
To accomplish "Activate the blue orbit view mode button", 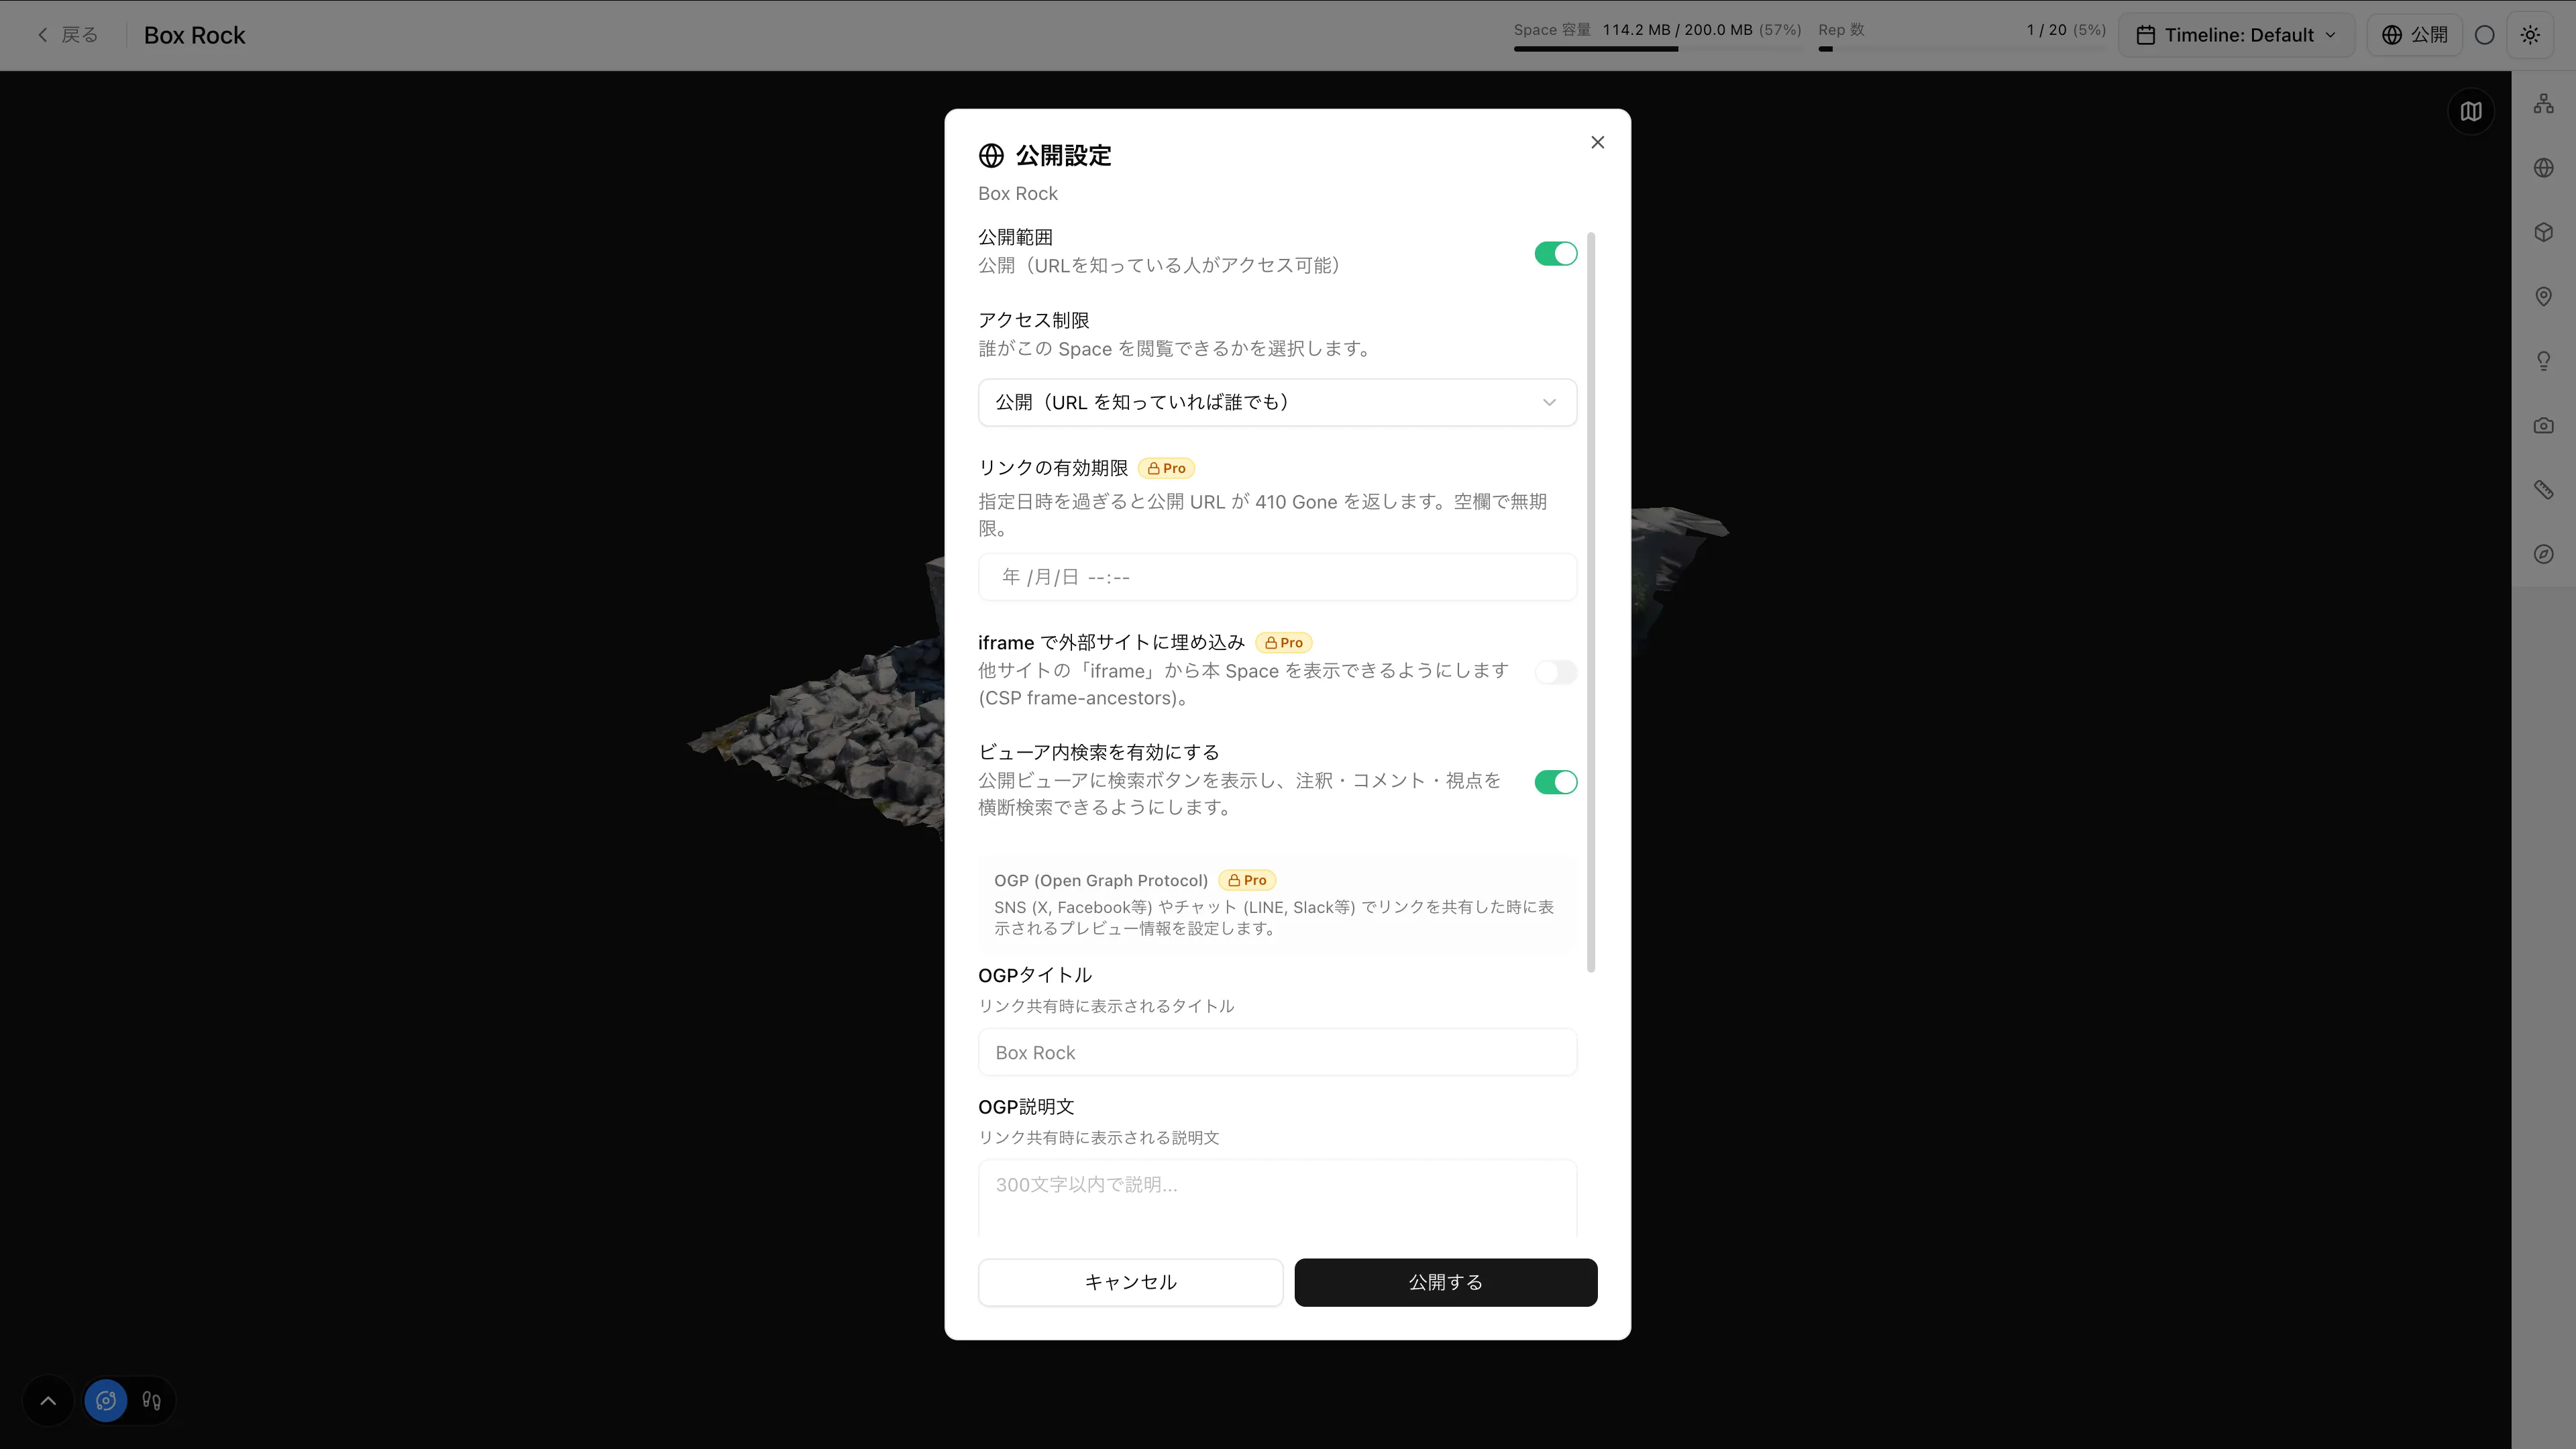I will pos(106,1400).
